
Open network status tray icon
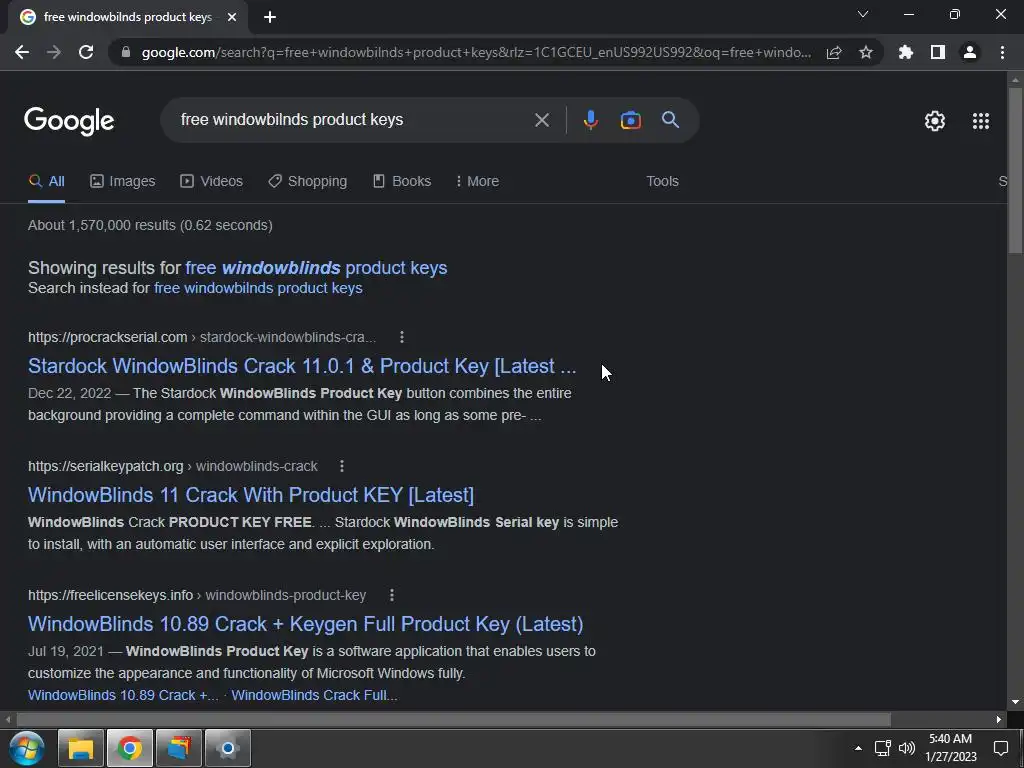click(882, 748)
